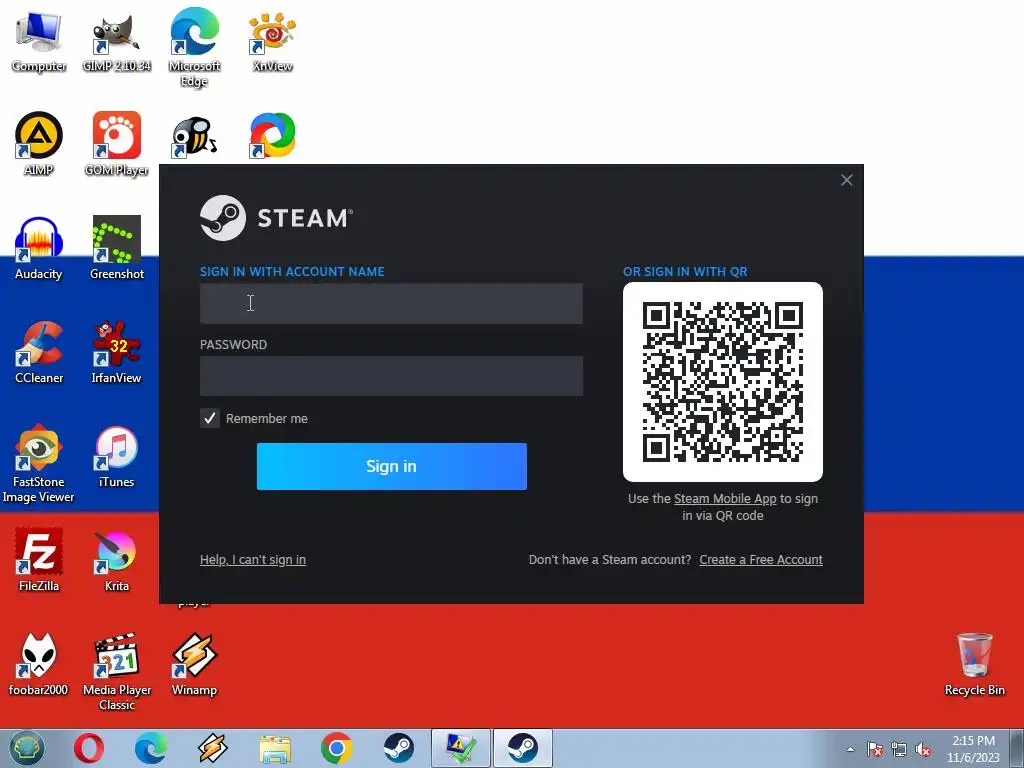The height and width of the screenshot is (768, 1024).
Task: Select the FileZilla desktop shortcut
Action: (x=39, y=560)
